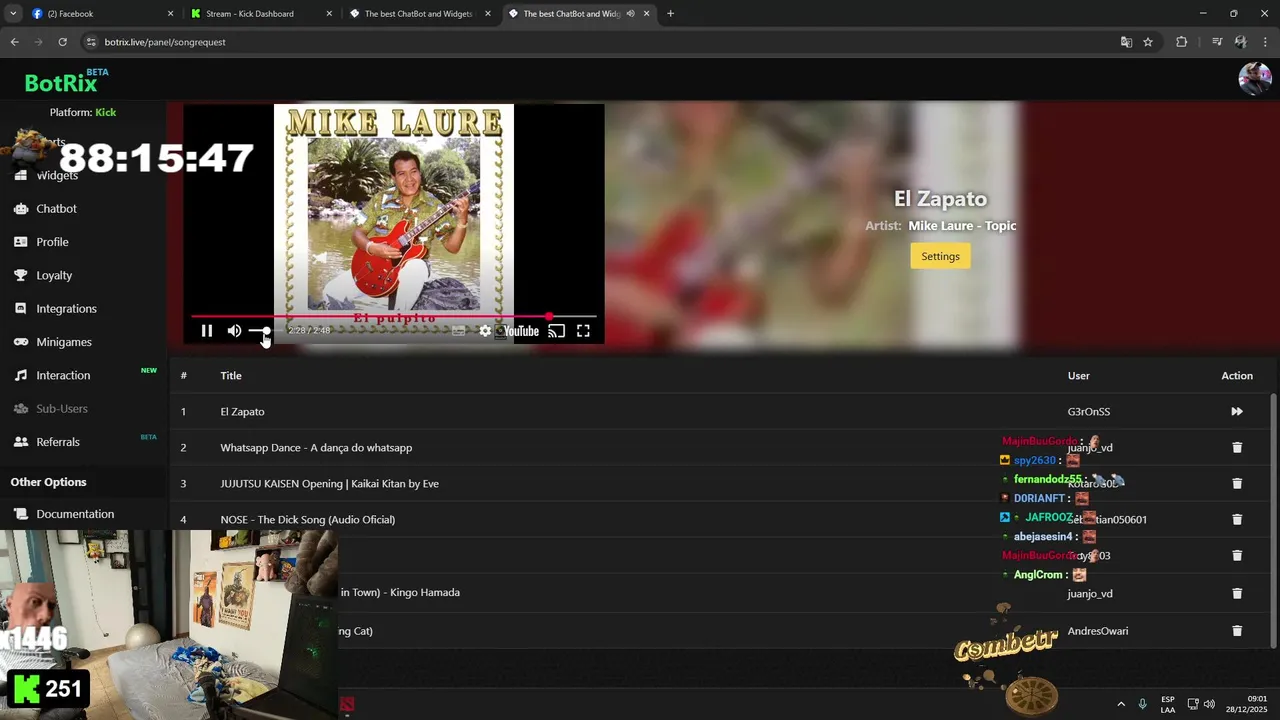This screenshot has width=1280, height=720.
Task: Skip the El Zapato song
Action: tap(1237, 411)
